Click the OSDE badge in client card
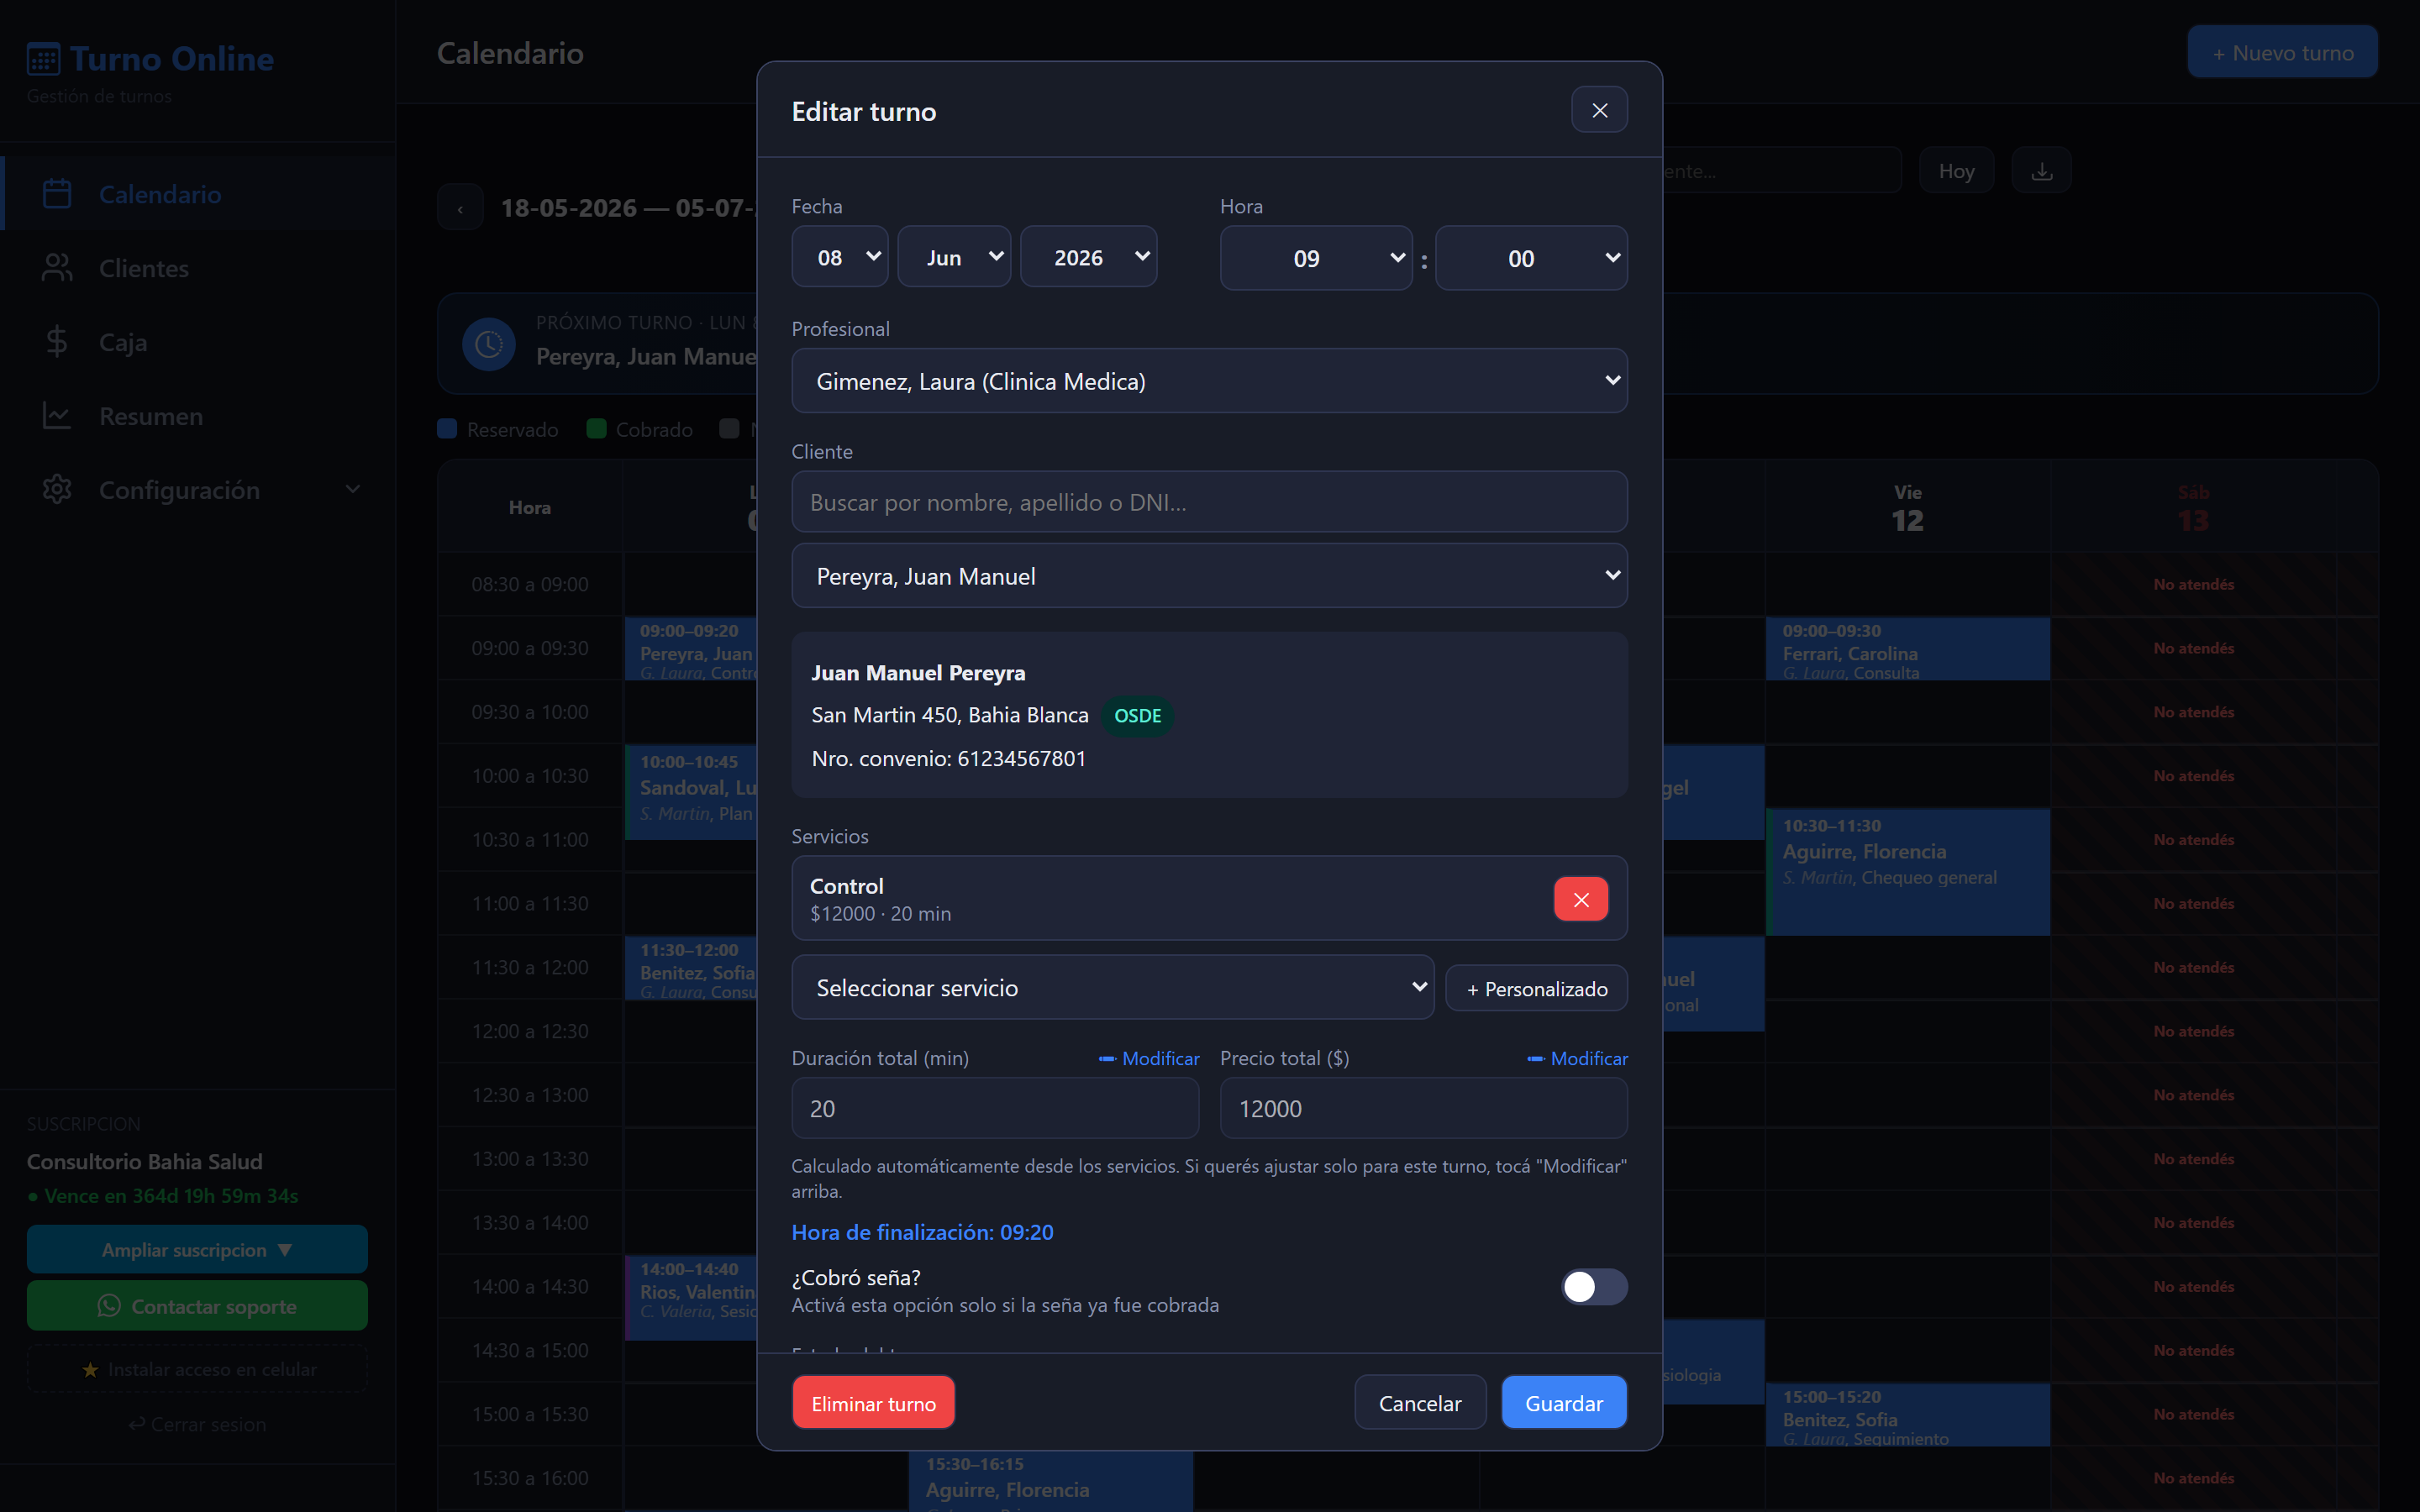Image resolution: width=2420 pixels, height=1512 pixels. tap(1137, 716)
